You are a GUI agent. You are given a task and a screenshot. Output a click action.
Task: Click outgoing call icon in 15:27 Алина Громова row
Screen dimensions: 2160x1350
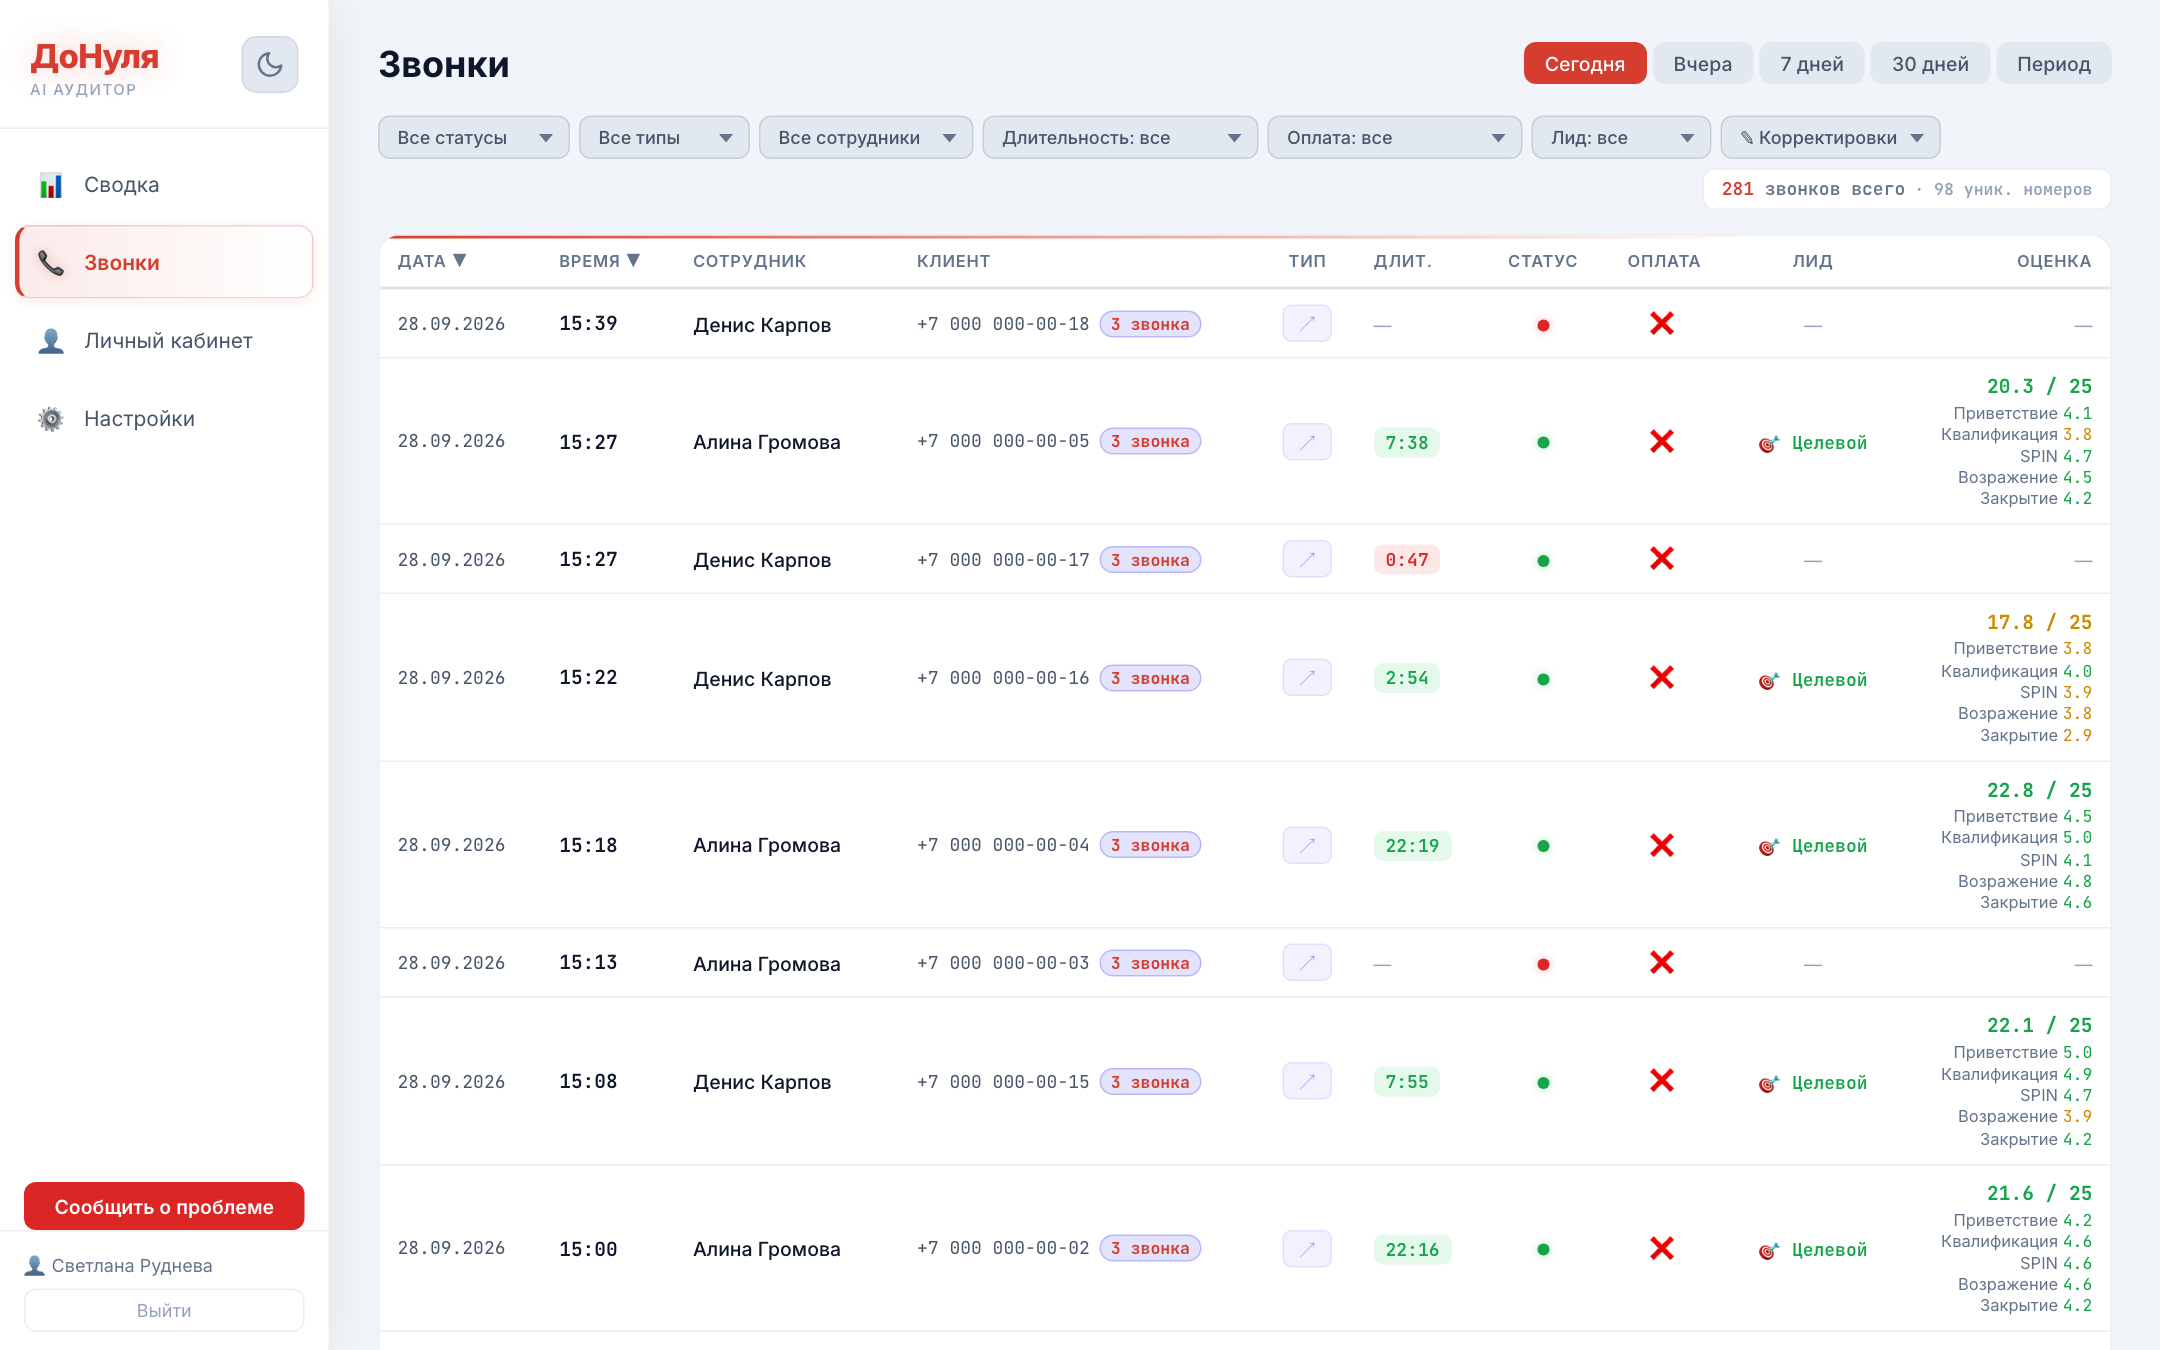coord(1307,442)
